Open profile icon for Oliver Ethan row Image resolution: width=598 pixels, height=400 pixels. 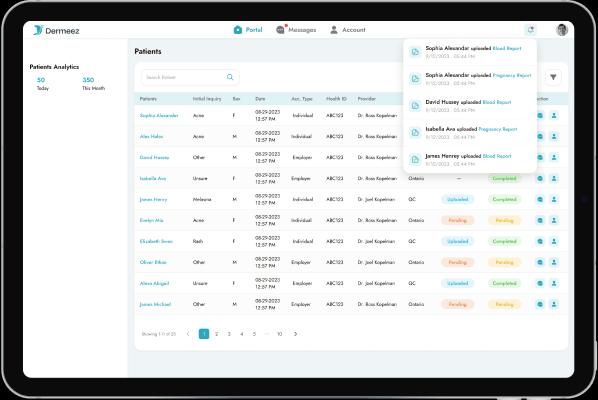(554, 262)
